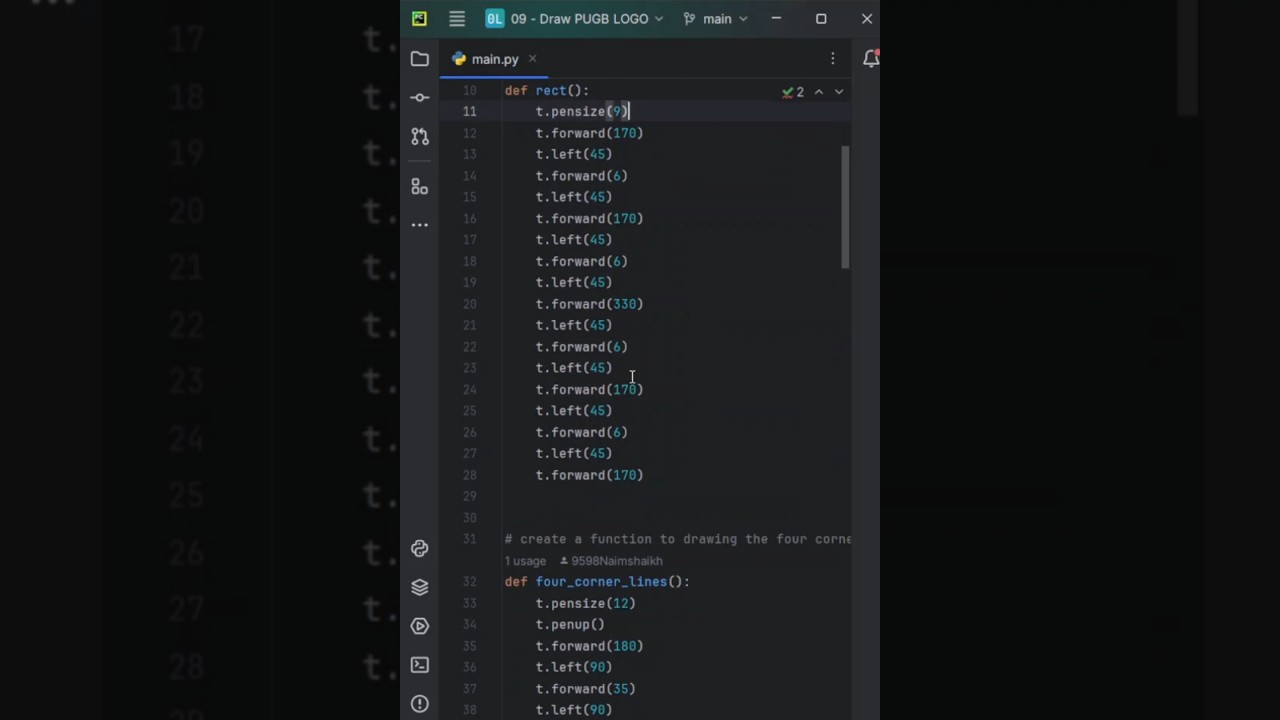Viewport: 1280px width, 720px height.
Task: Open the Pull Requests tool window
Action: 420,136
